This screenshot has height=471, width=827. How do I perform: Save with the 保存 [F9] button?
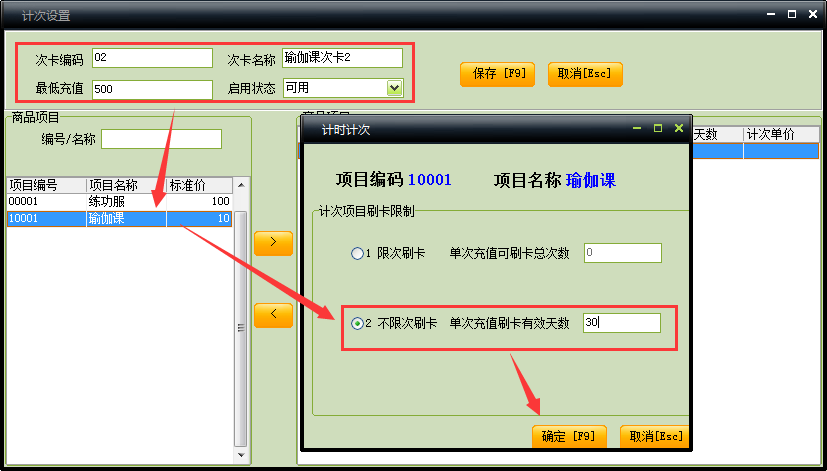(x=497, y=74)
